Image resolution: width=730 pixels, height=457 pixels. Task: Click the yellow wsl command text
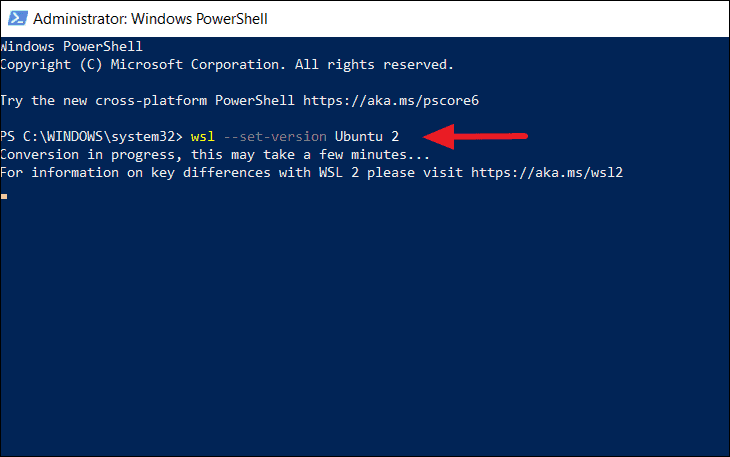[x=203, y=137]
